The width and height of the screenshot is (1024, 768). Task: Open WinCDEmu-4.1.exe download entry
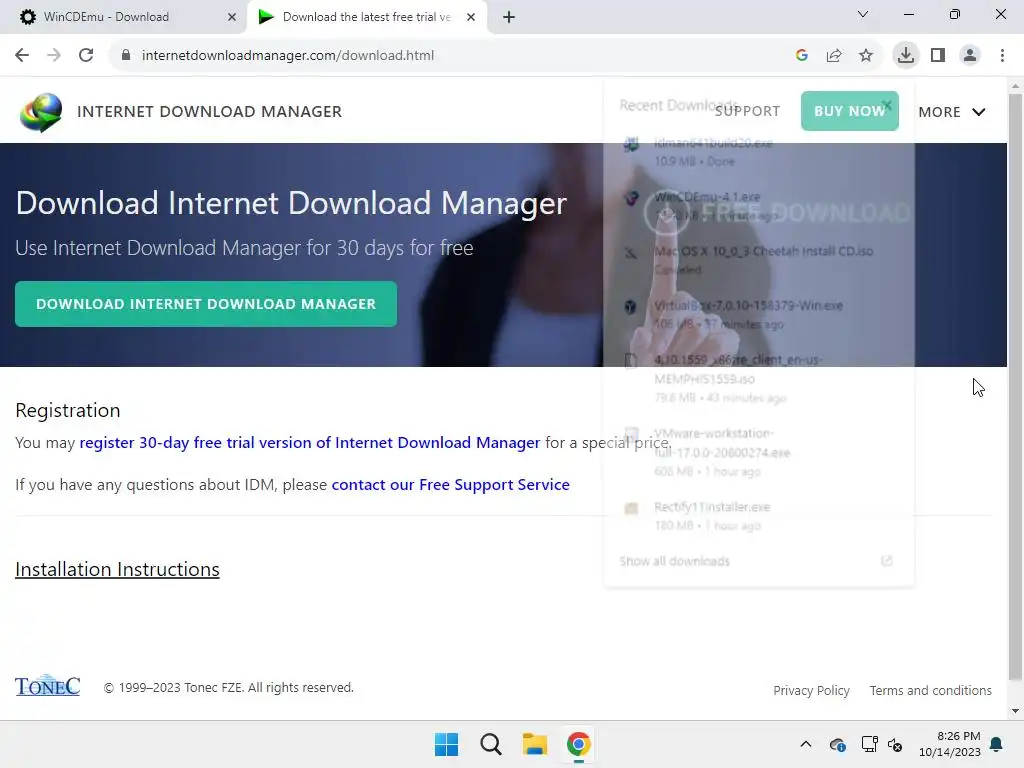pyautogui.click(x=758, y=206)
